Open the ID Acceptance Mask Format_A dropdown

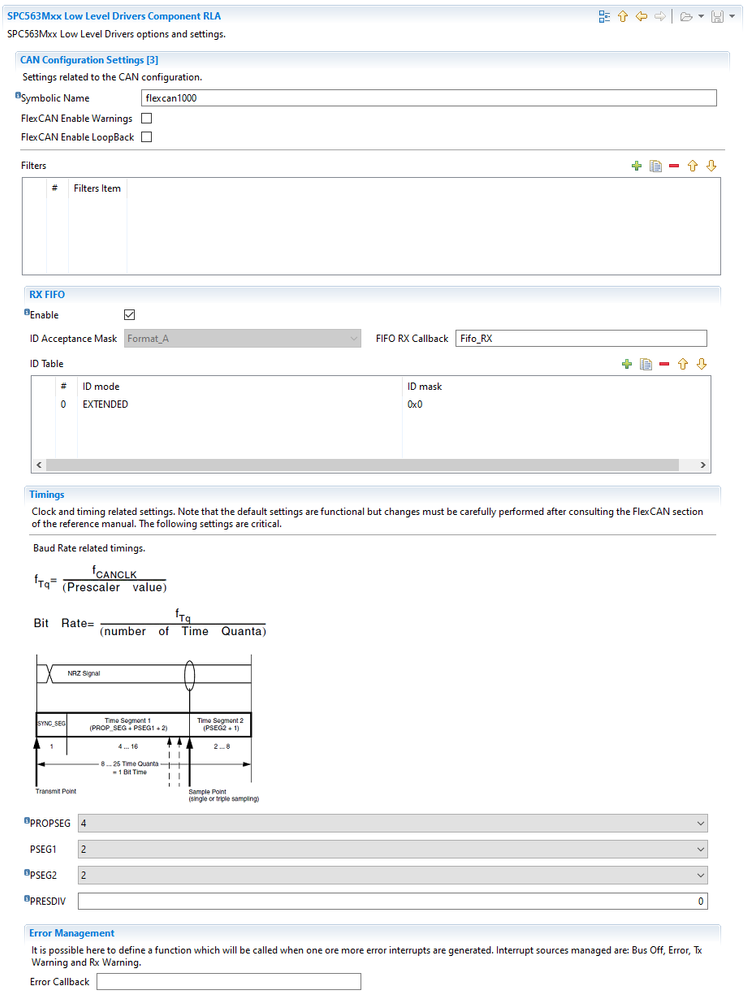click(242, 338)
